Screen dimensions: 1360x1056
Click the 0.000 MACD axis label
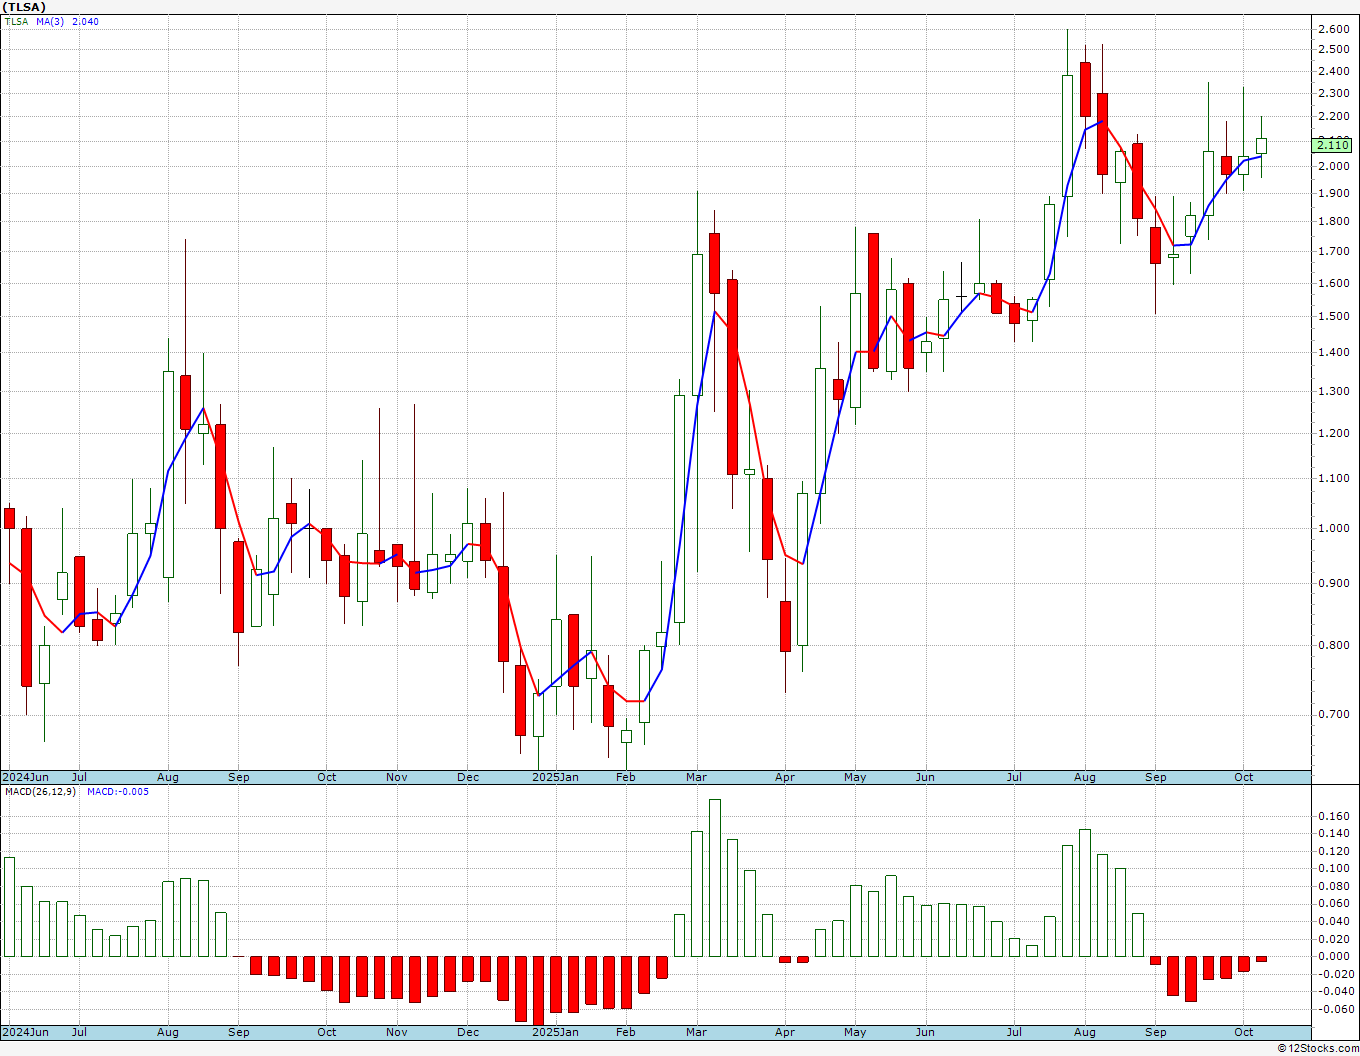coord(1333,956)
